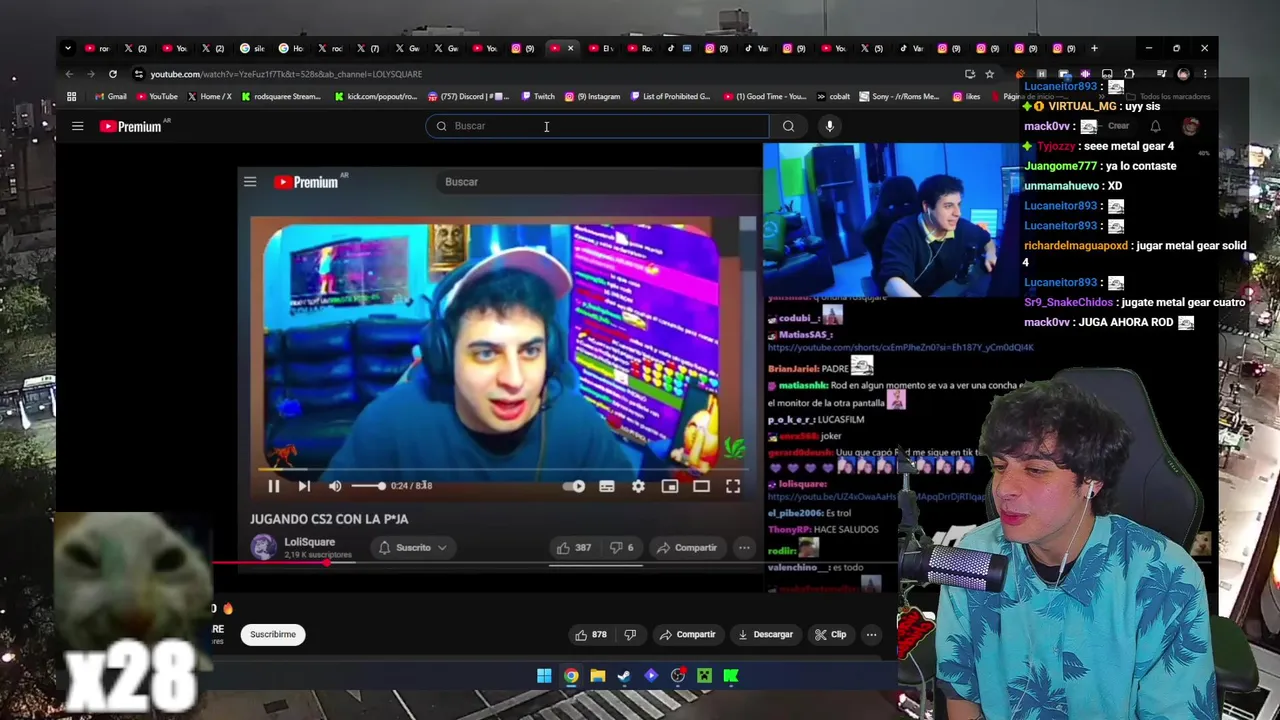Toggle the autoplay switch in player
The image size is (1280, 720).
pos(574,486)
